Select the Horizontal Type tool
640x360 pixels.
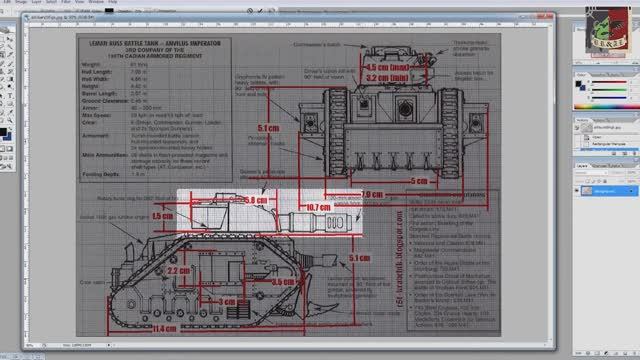10,95
